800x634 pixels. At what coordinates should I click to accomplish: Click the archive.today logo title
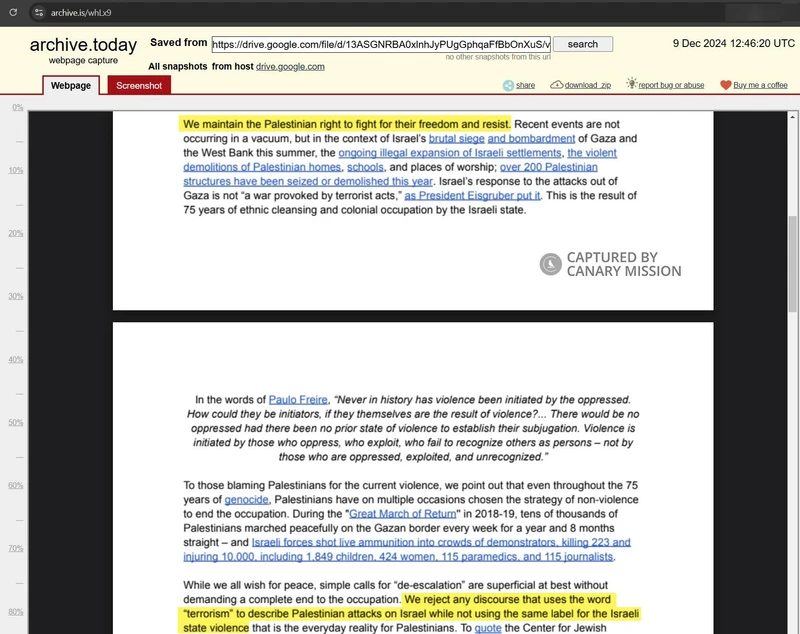(83, 45)
